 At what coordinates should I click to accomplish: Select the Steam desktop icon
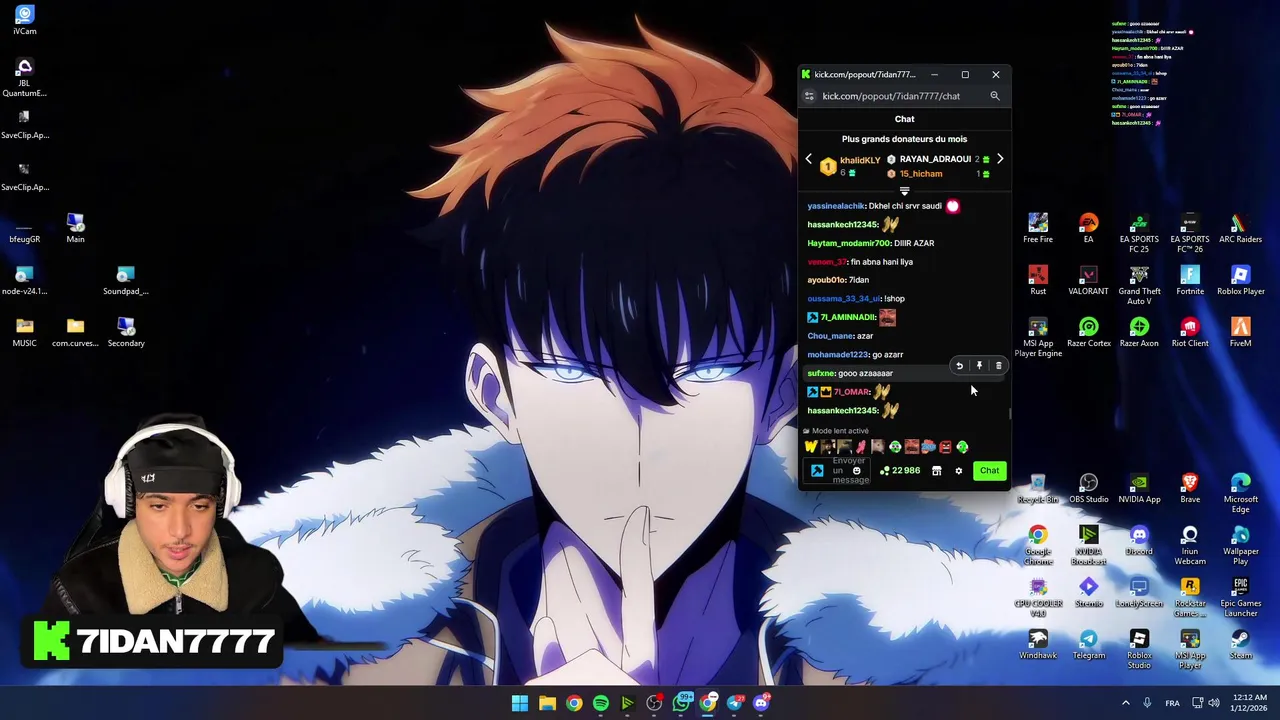[x=1241, y=645]
